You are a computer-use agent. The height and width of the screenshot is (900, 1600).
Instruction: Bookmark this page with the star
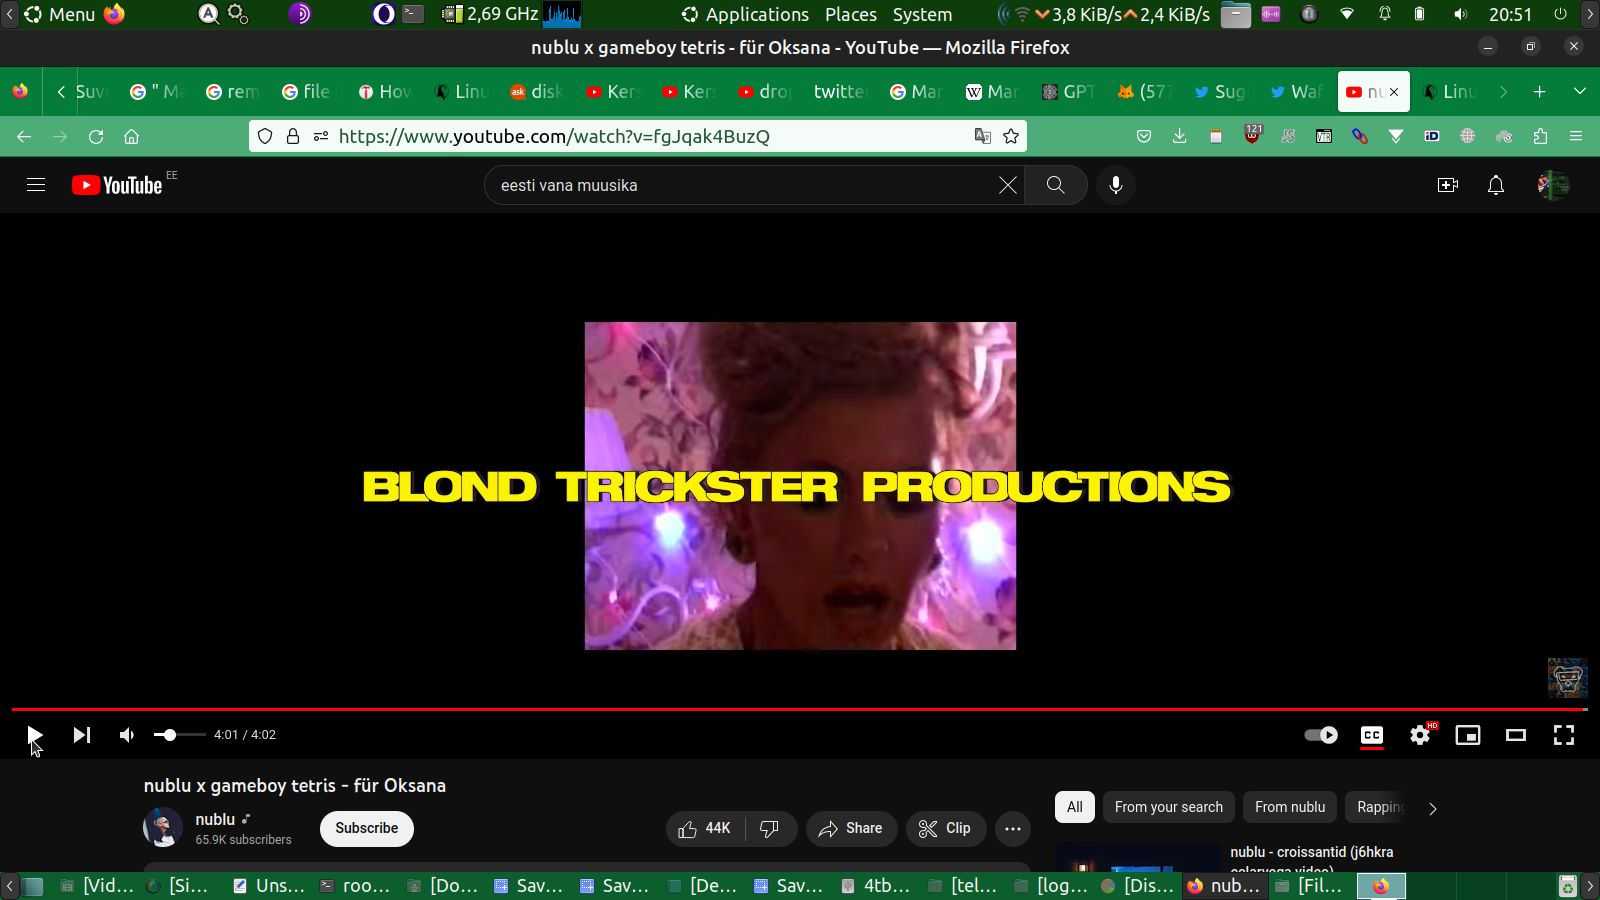tap(1011, 136)
